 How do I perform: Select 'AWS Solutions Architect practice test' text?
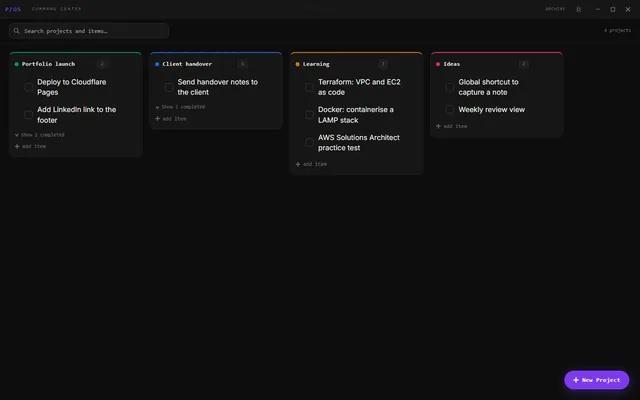(359, 142)
